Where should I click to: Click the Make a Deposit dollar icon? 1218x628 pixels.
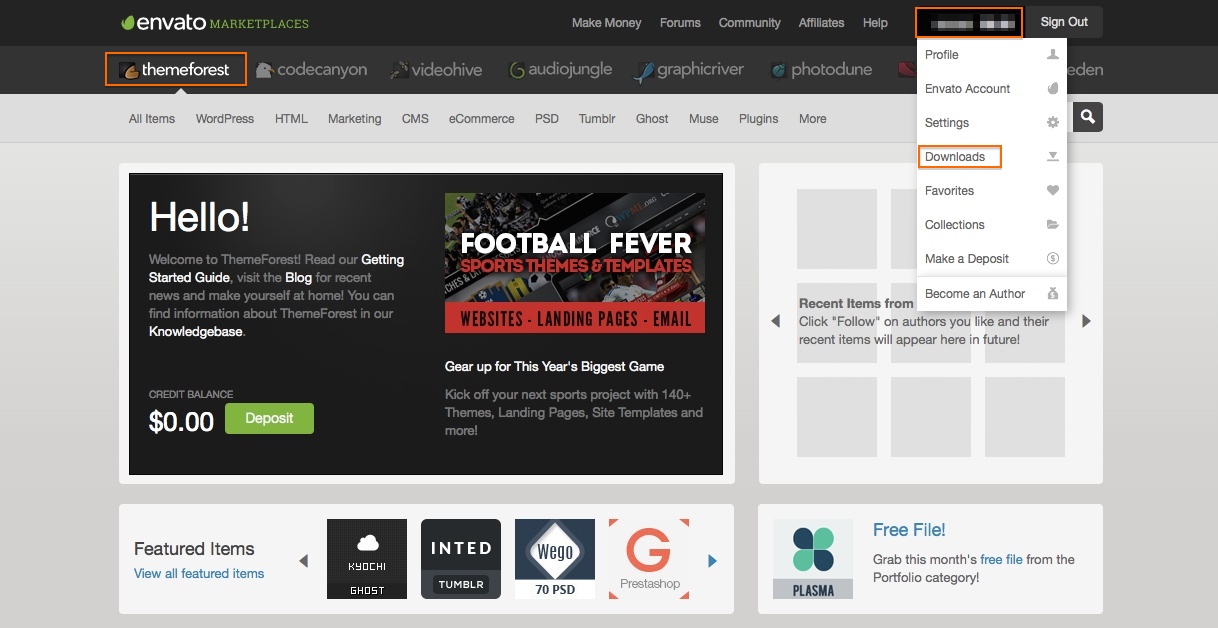[x=1052, y=259]
